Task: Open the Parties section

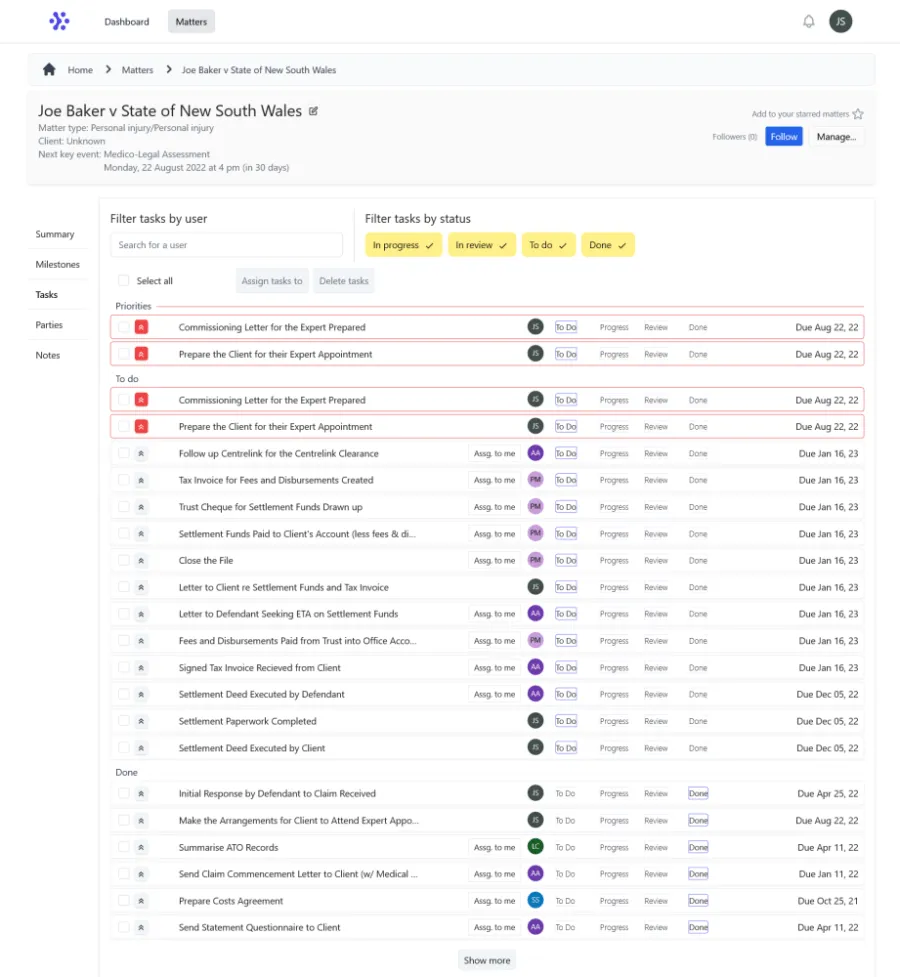Action: click(49, 325)
